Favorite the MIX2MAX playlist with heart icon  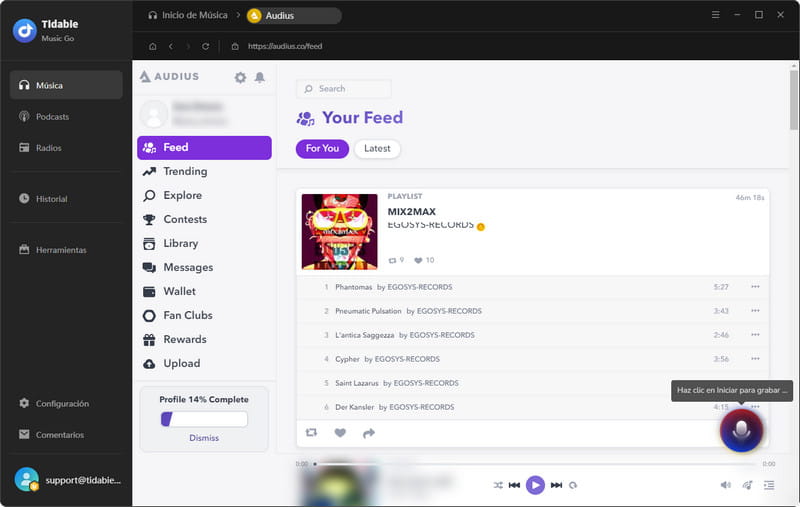(x=340, y=433)
